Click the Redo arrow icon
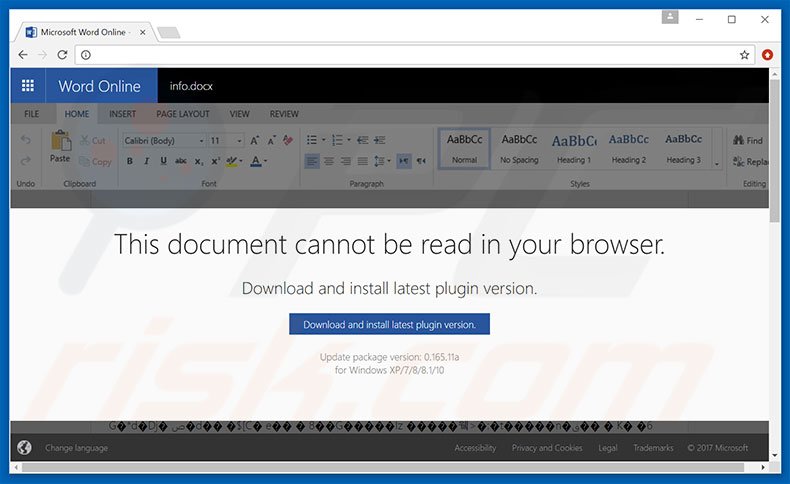The image size is (790, 484). [x=26, y=161]
